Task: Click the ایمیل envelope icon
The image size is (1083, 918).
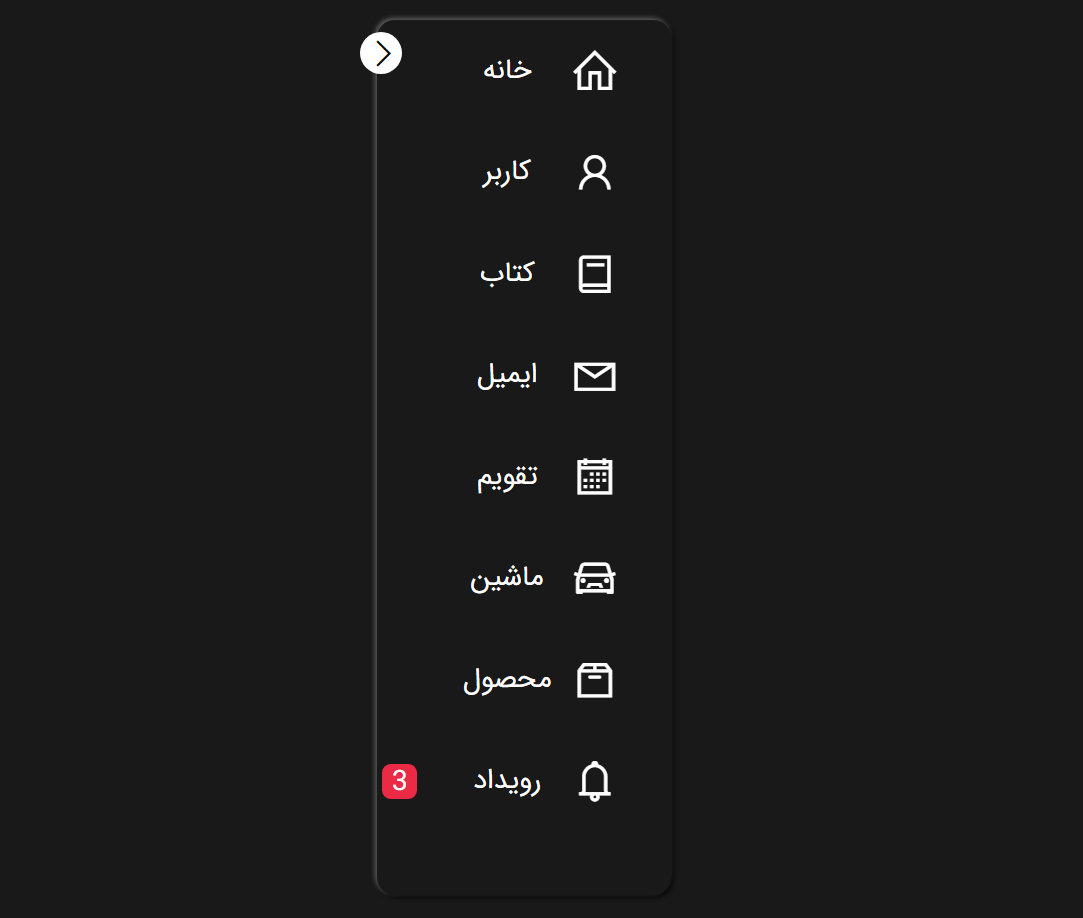Action: click(594, 376)
